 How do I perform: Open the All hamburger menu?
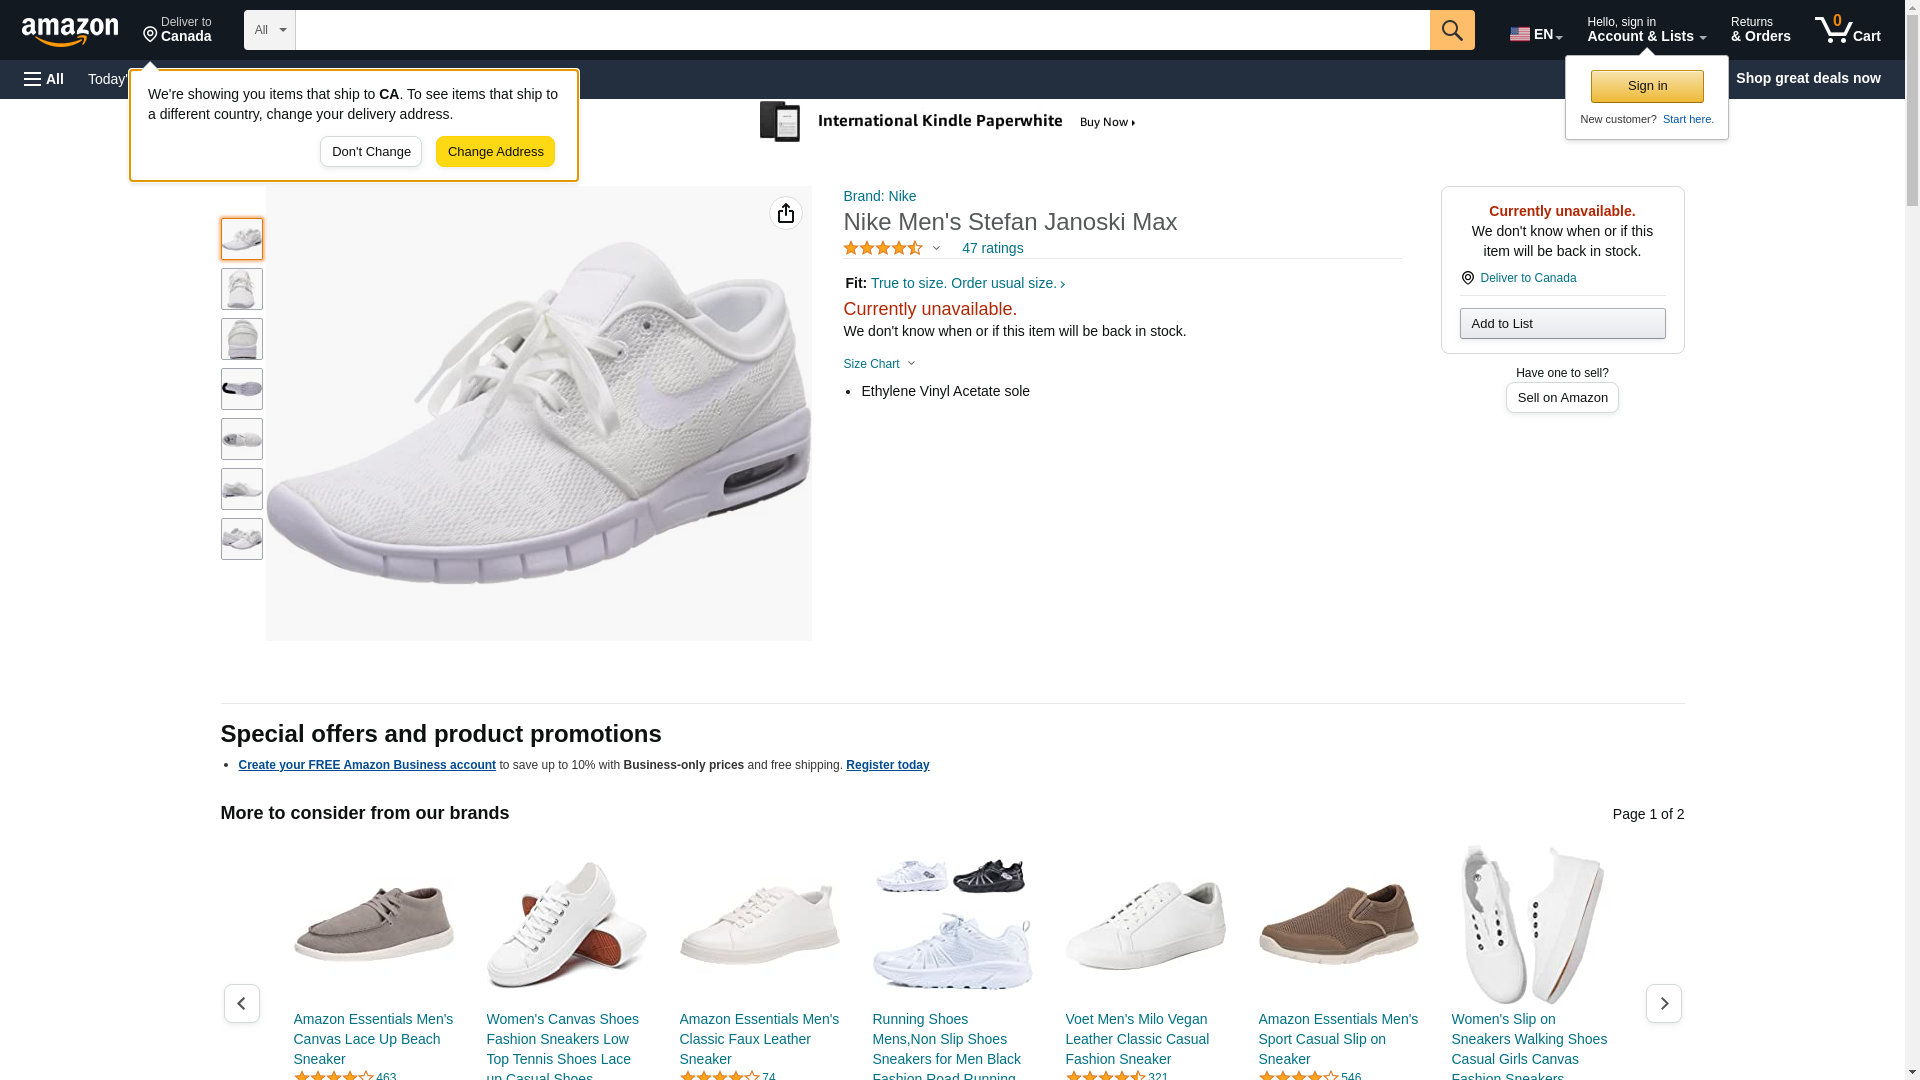coord(44,79)
